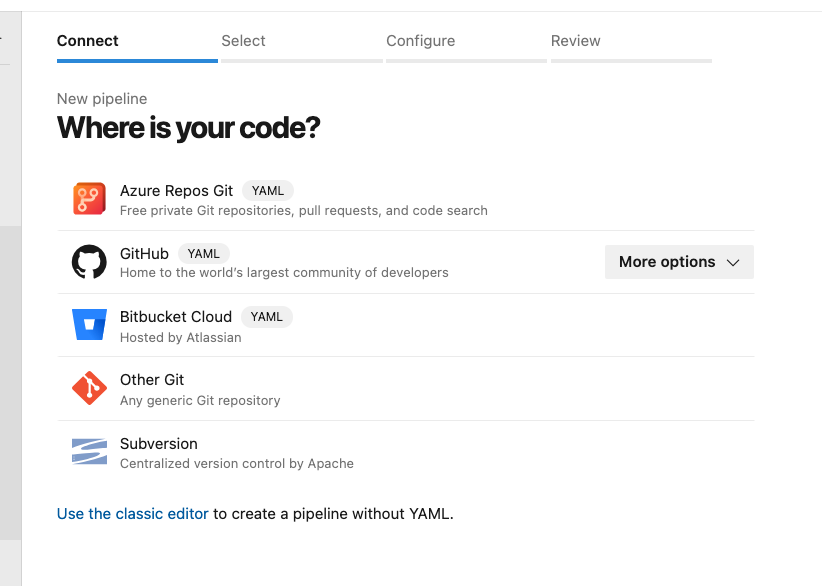This screenshot has height=586, width=822.
Task: Click 'Home to the world's largest community' text
Action: pos(284,273)
